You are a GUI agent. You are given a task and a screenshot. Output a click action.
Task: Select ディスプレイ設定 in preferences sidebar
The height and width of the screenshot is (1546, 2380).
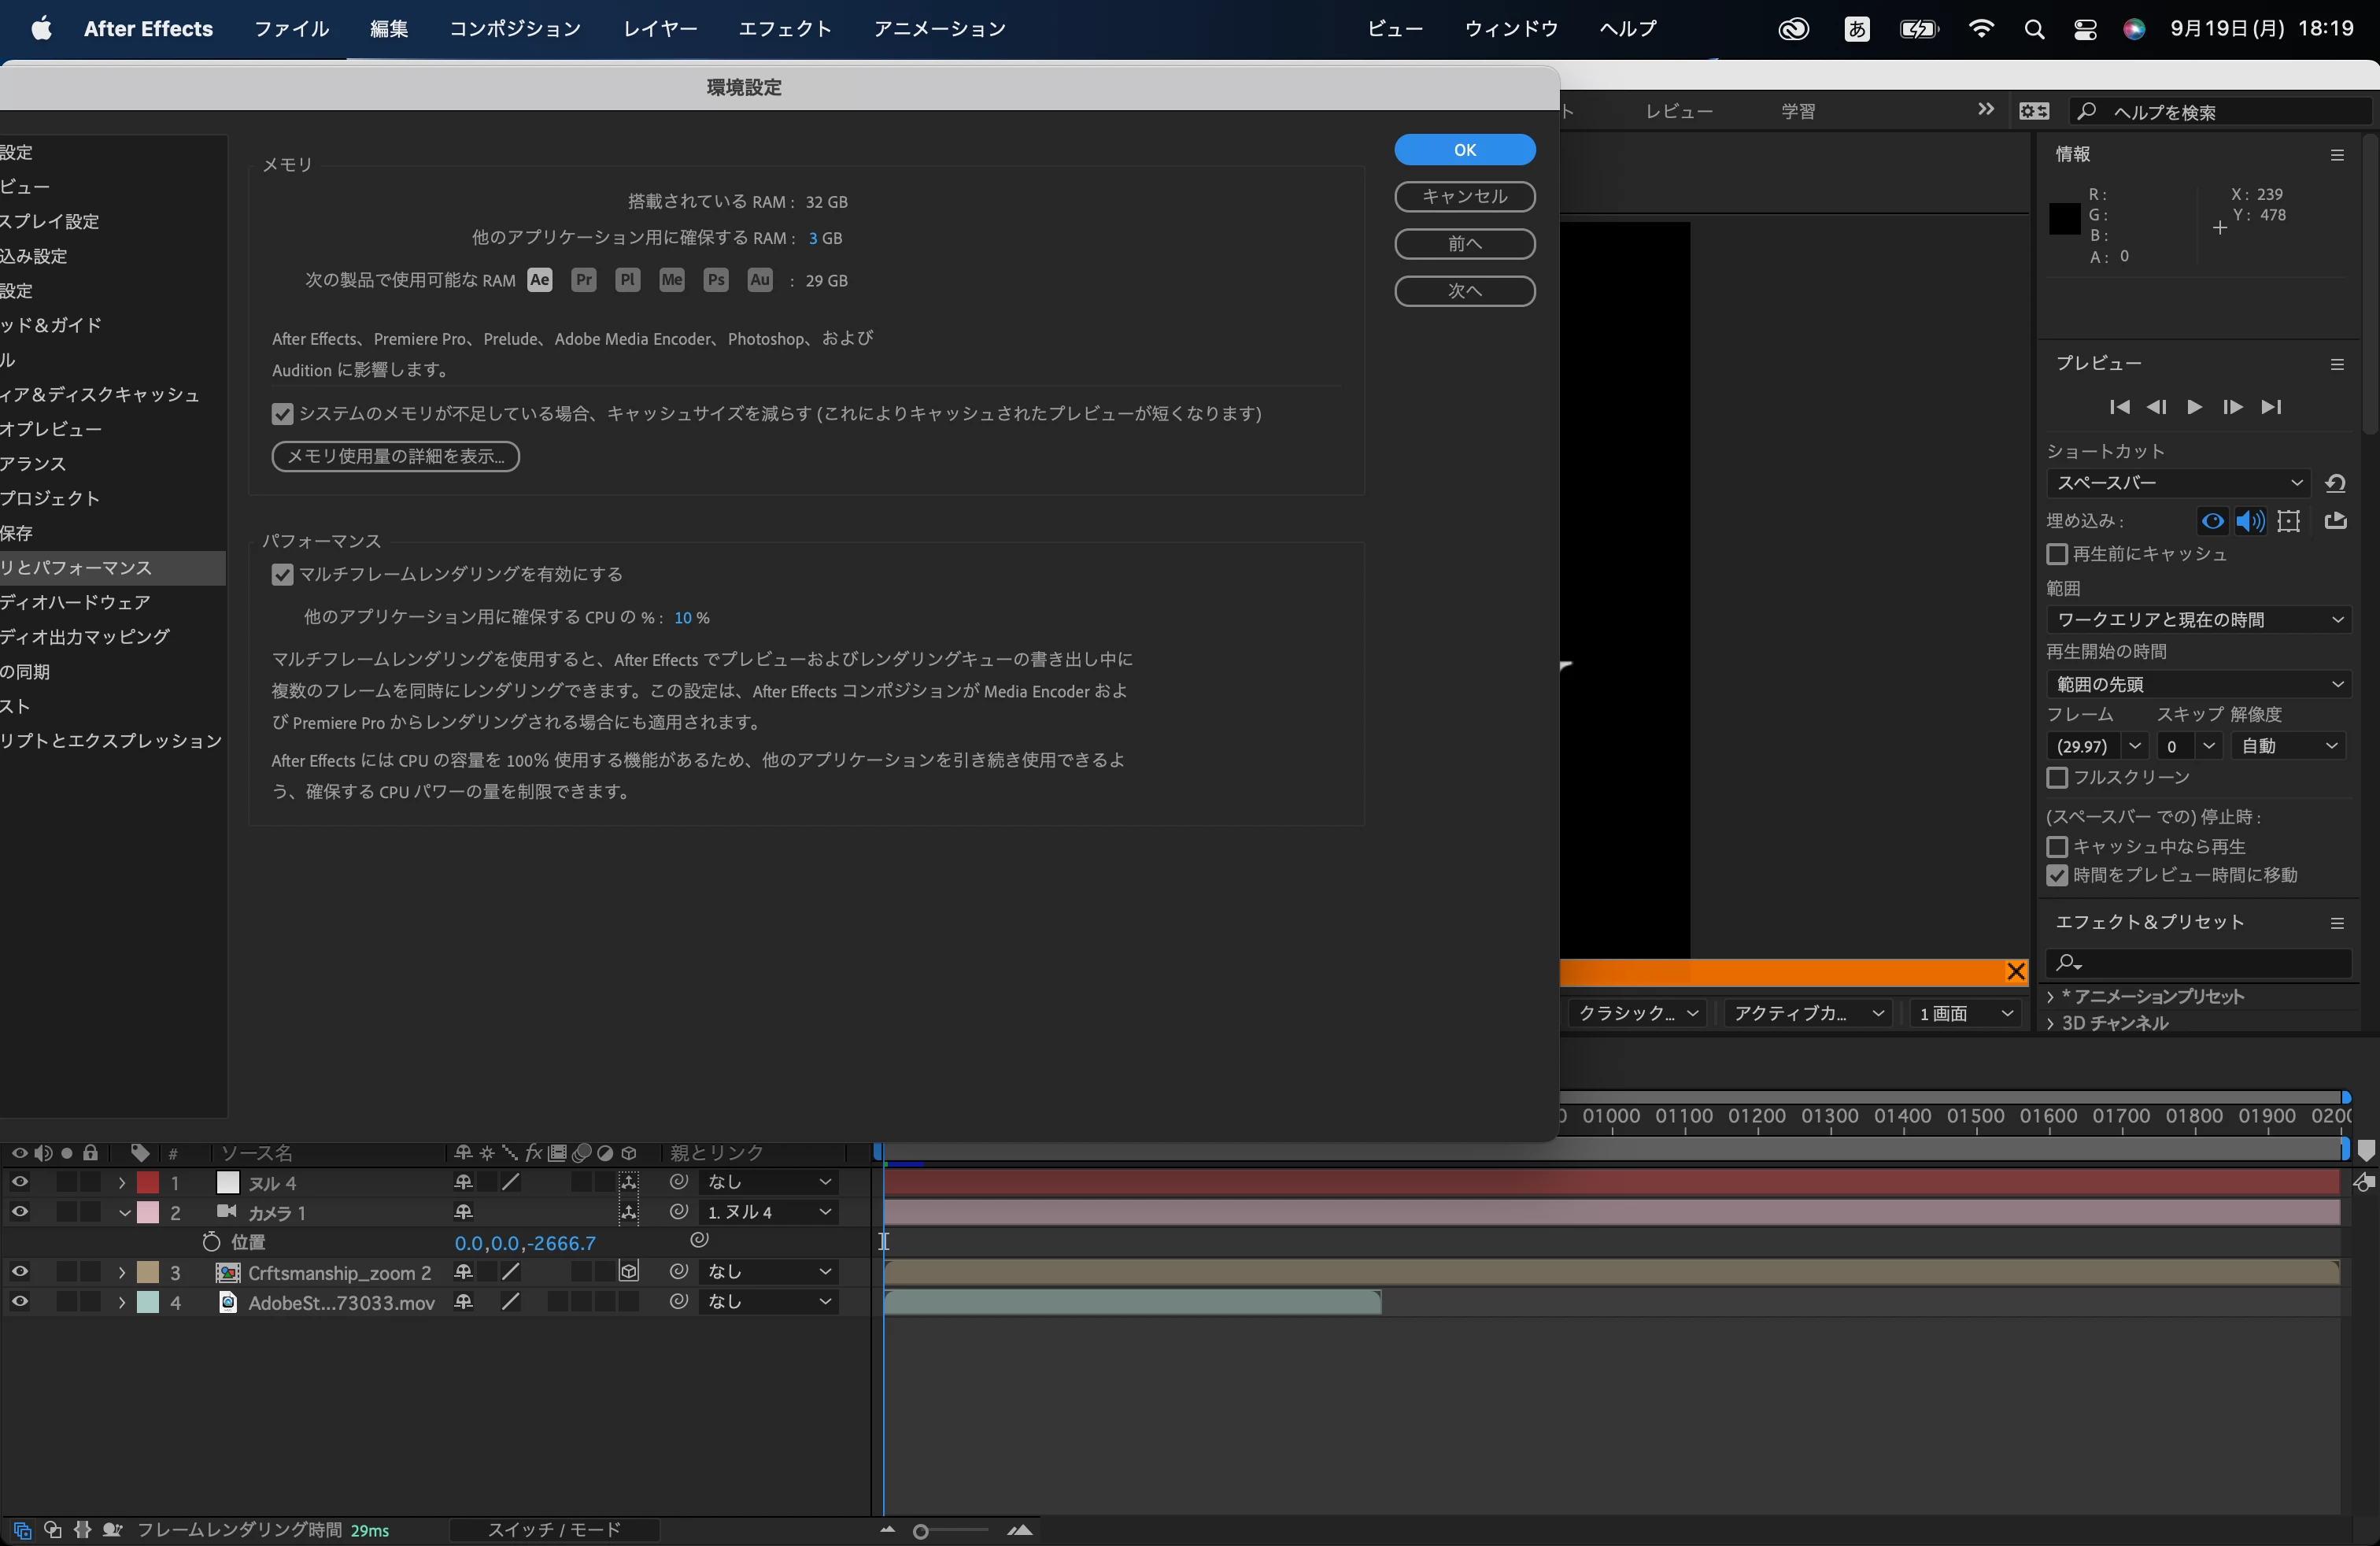[x=50, y=221]
